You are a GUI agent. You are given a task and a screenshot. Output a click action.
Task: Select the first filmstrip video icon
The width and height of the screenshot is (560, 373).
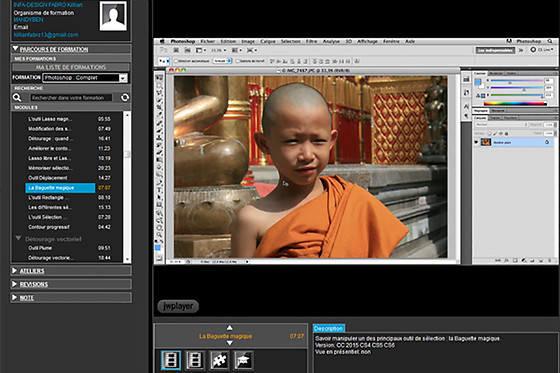pyautogui.click(x=171, y=360)
